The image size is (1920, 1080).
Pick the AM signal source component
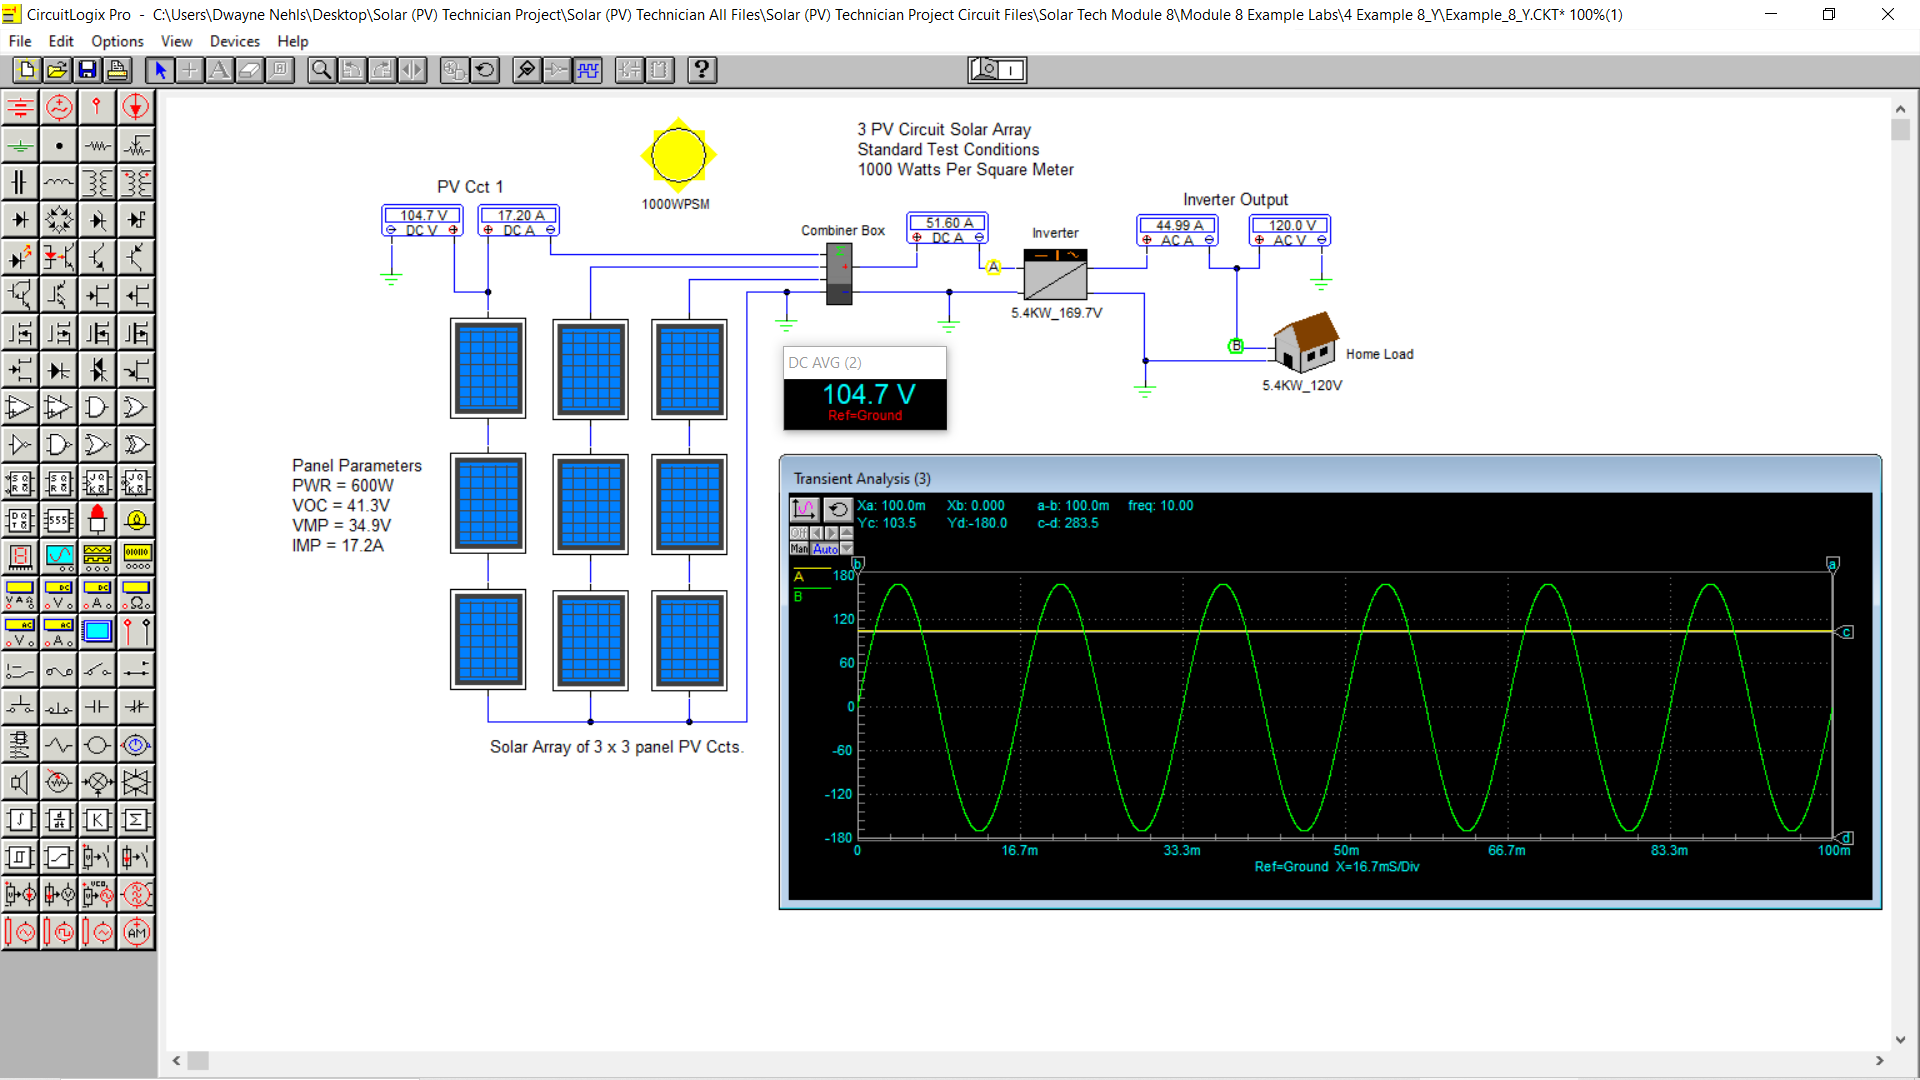click(136, 932)
